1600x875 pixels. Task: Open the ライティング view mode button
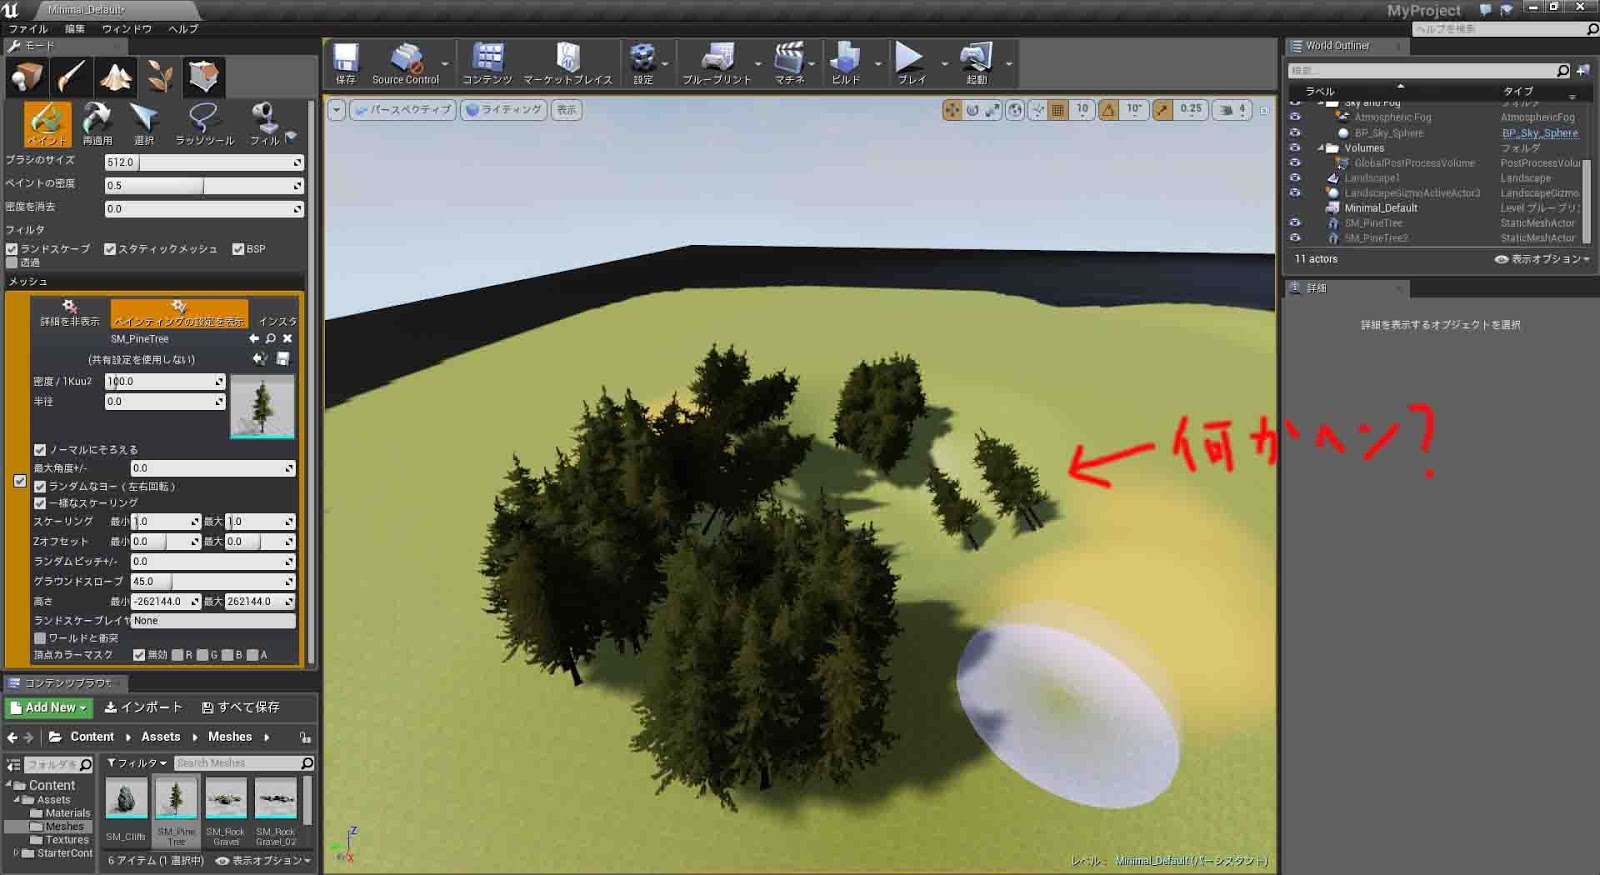pos(504,110)
